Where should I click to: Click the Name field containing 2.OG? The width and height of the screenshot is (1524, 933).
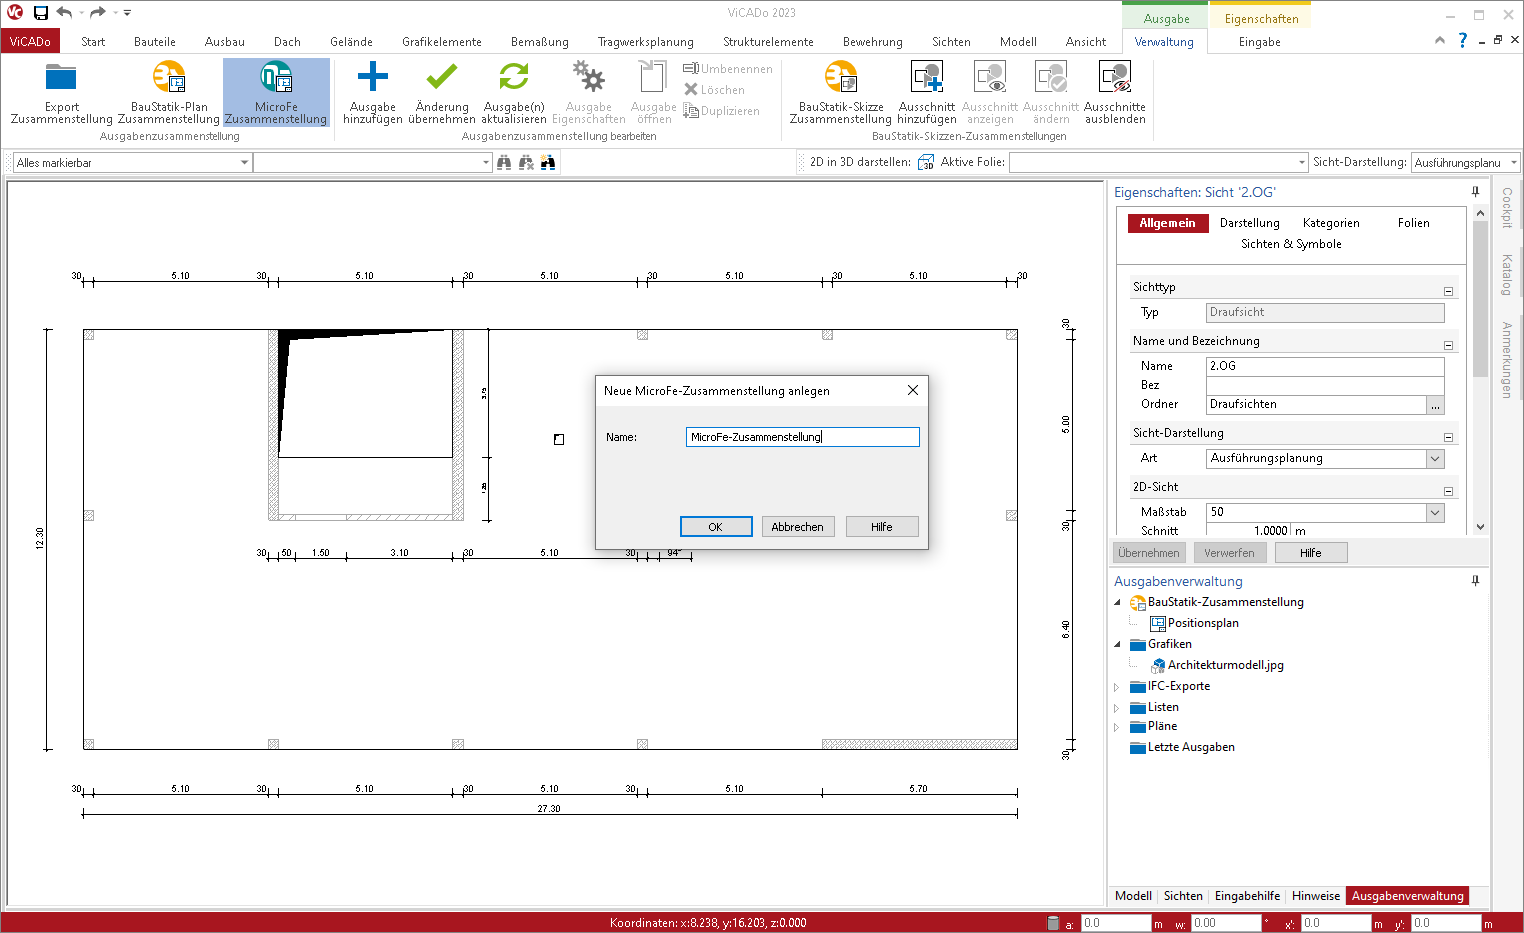point(1325,366)
